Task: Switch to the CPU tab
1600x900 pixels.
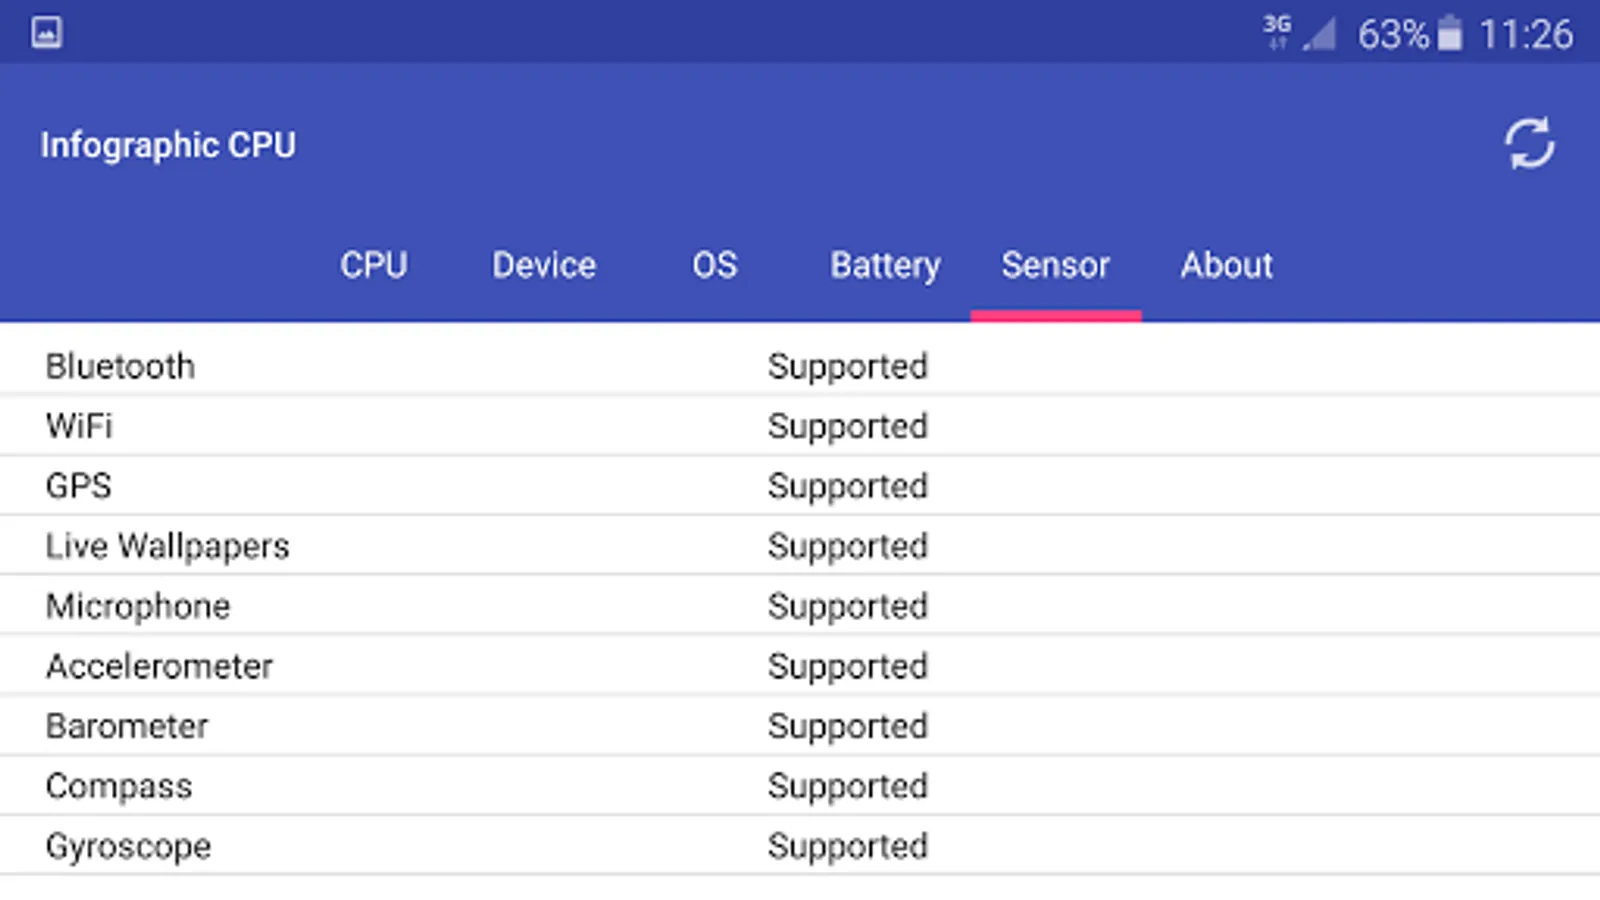Action: 373,265
